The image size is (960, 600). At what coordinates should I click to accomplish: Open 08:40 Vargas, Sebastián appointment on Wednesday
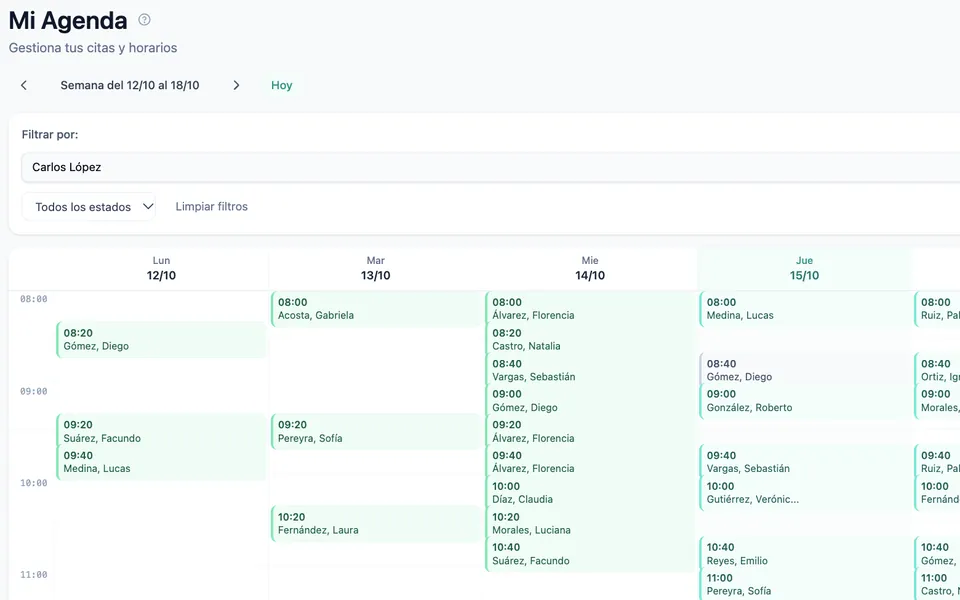[x=590, y=370]
